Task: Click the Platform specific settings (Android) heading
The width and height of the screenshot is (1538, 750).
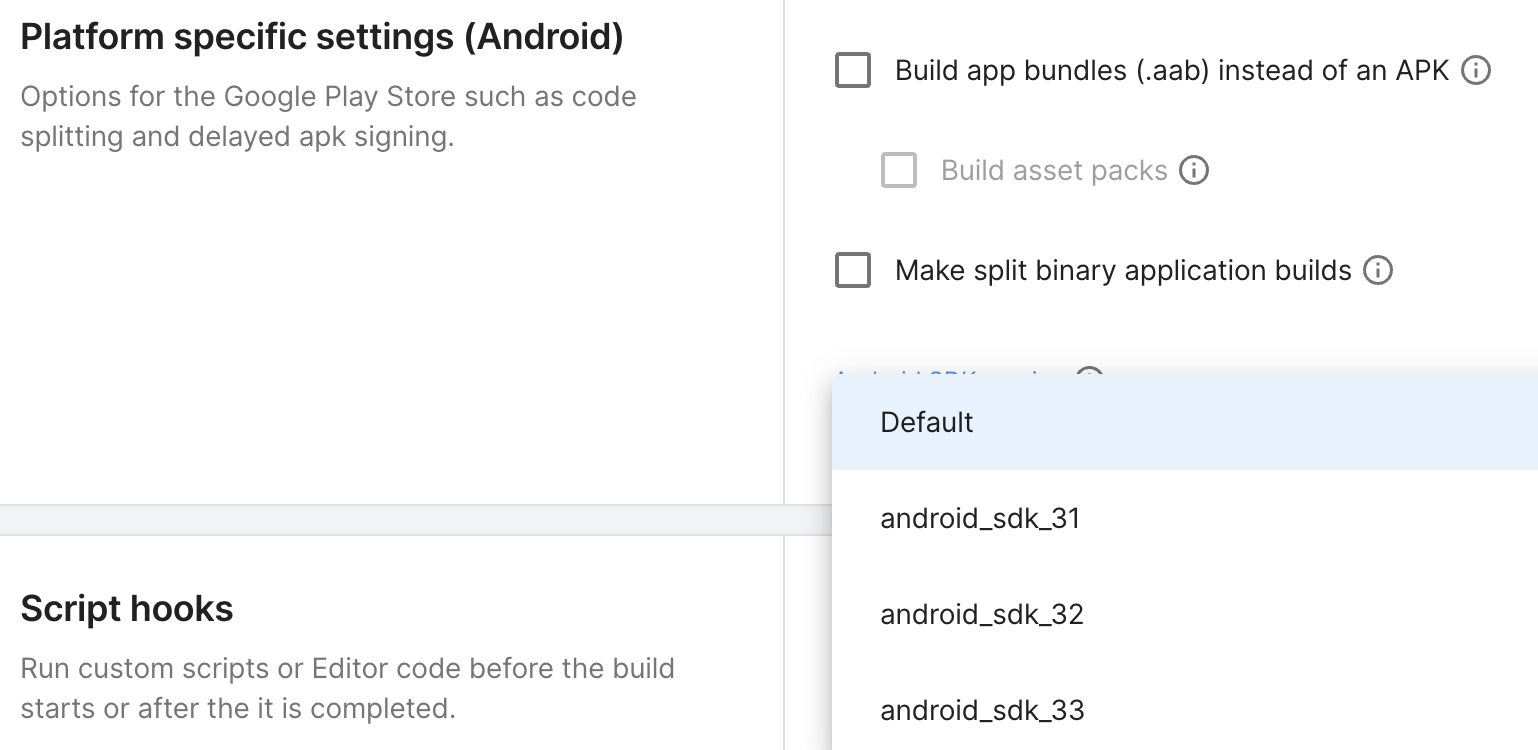Action: [x=321, y=37]
